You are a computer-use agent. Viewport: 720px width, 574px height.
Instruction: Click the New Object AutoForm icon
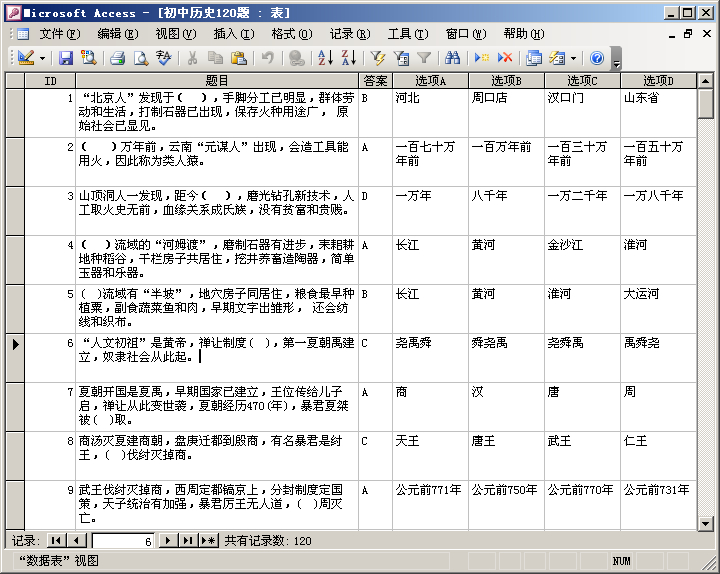point(557,58)
